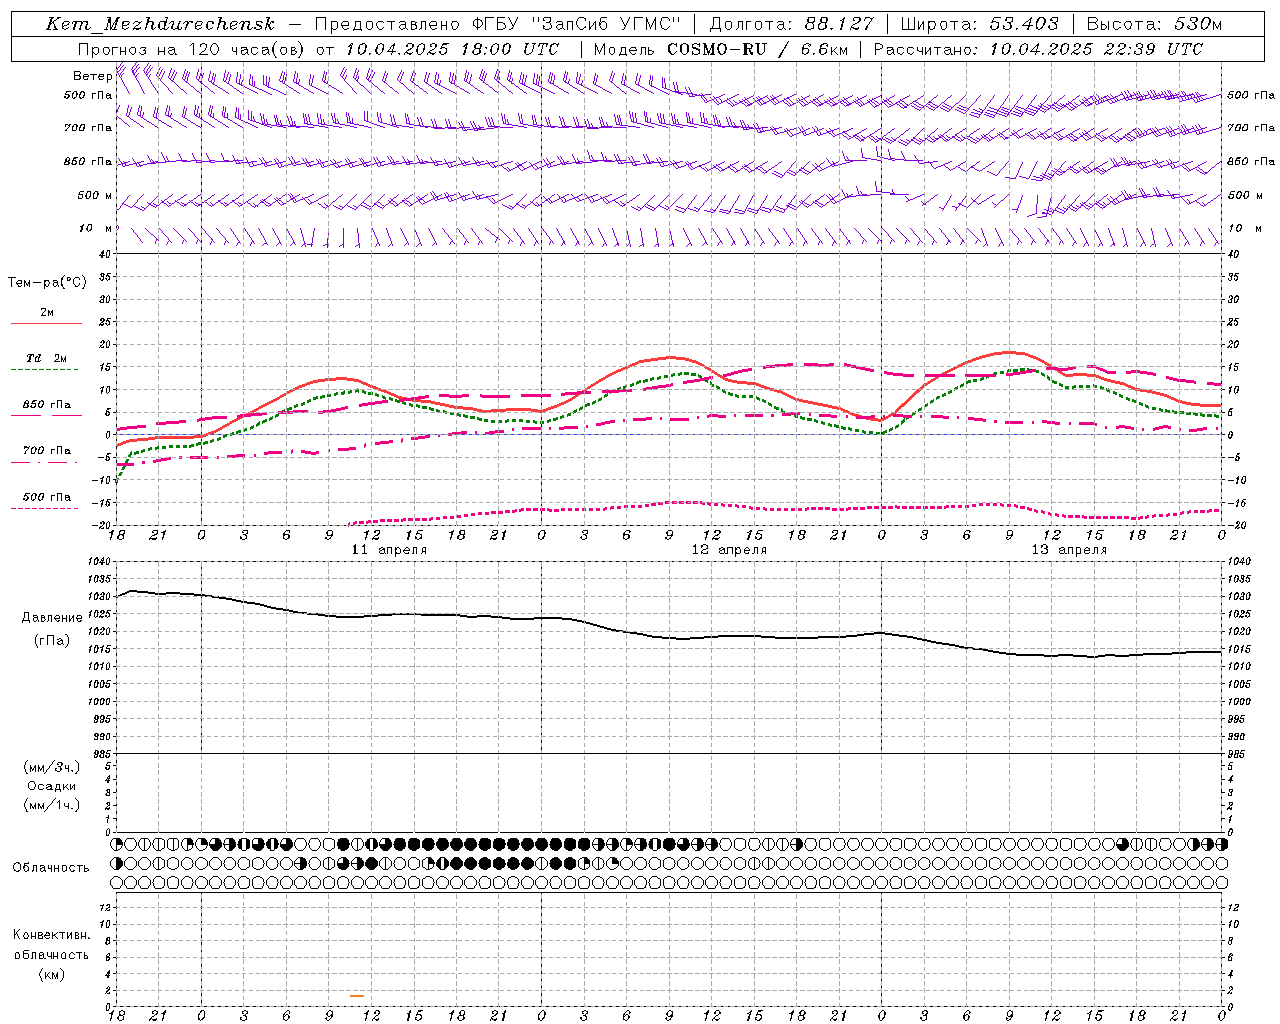
Task: Select the 'Осадки' precipitation label
Action: 52,786
